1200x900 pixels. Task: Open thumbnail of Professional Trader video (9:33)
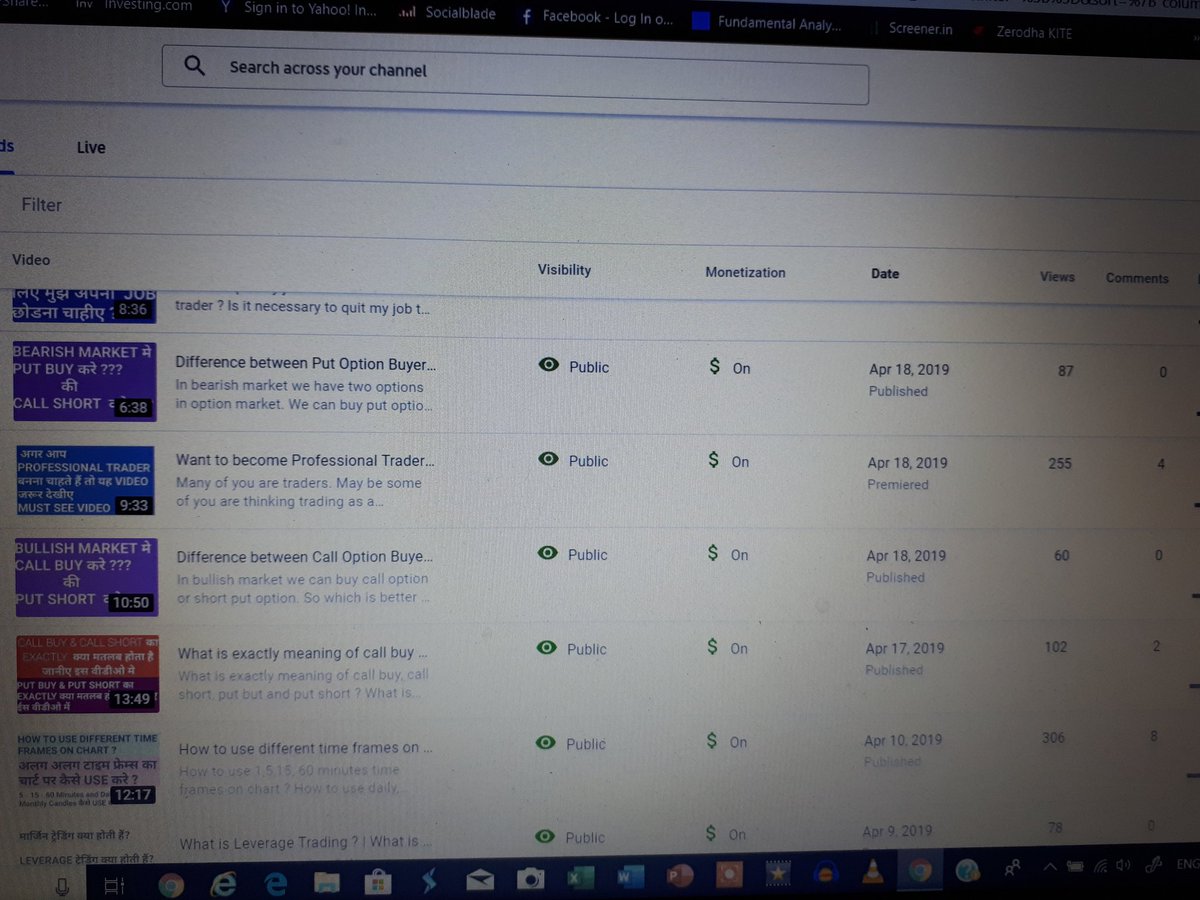[x=86, y=480]
